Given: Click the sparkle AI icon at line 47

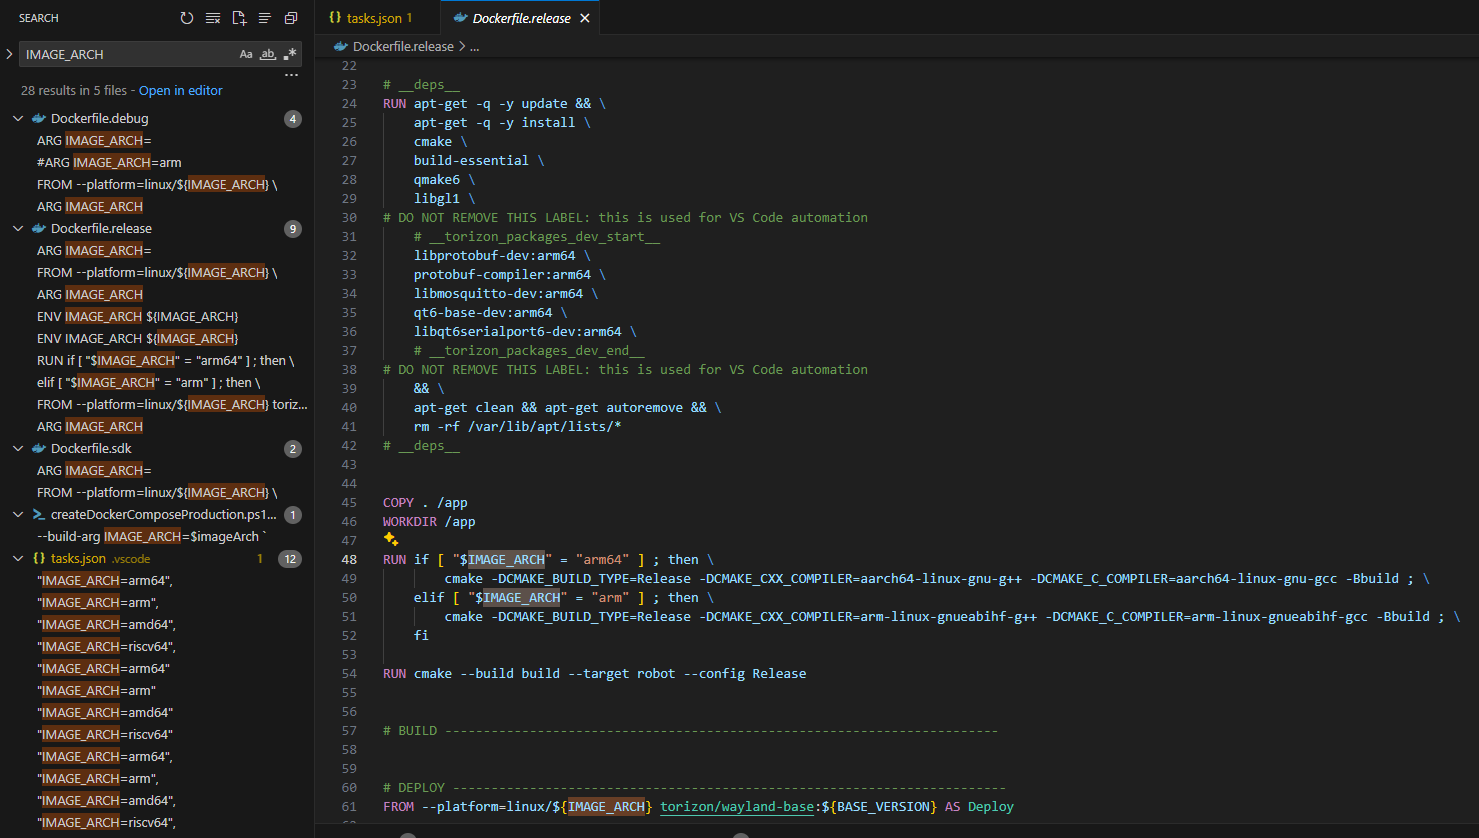Looking at the screenshot, I should (391, 540).
